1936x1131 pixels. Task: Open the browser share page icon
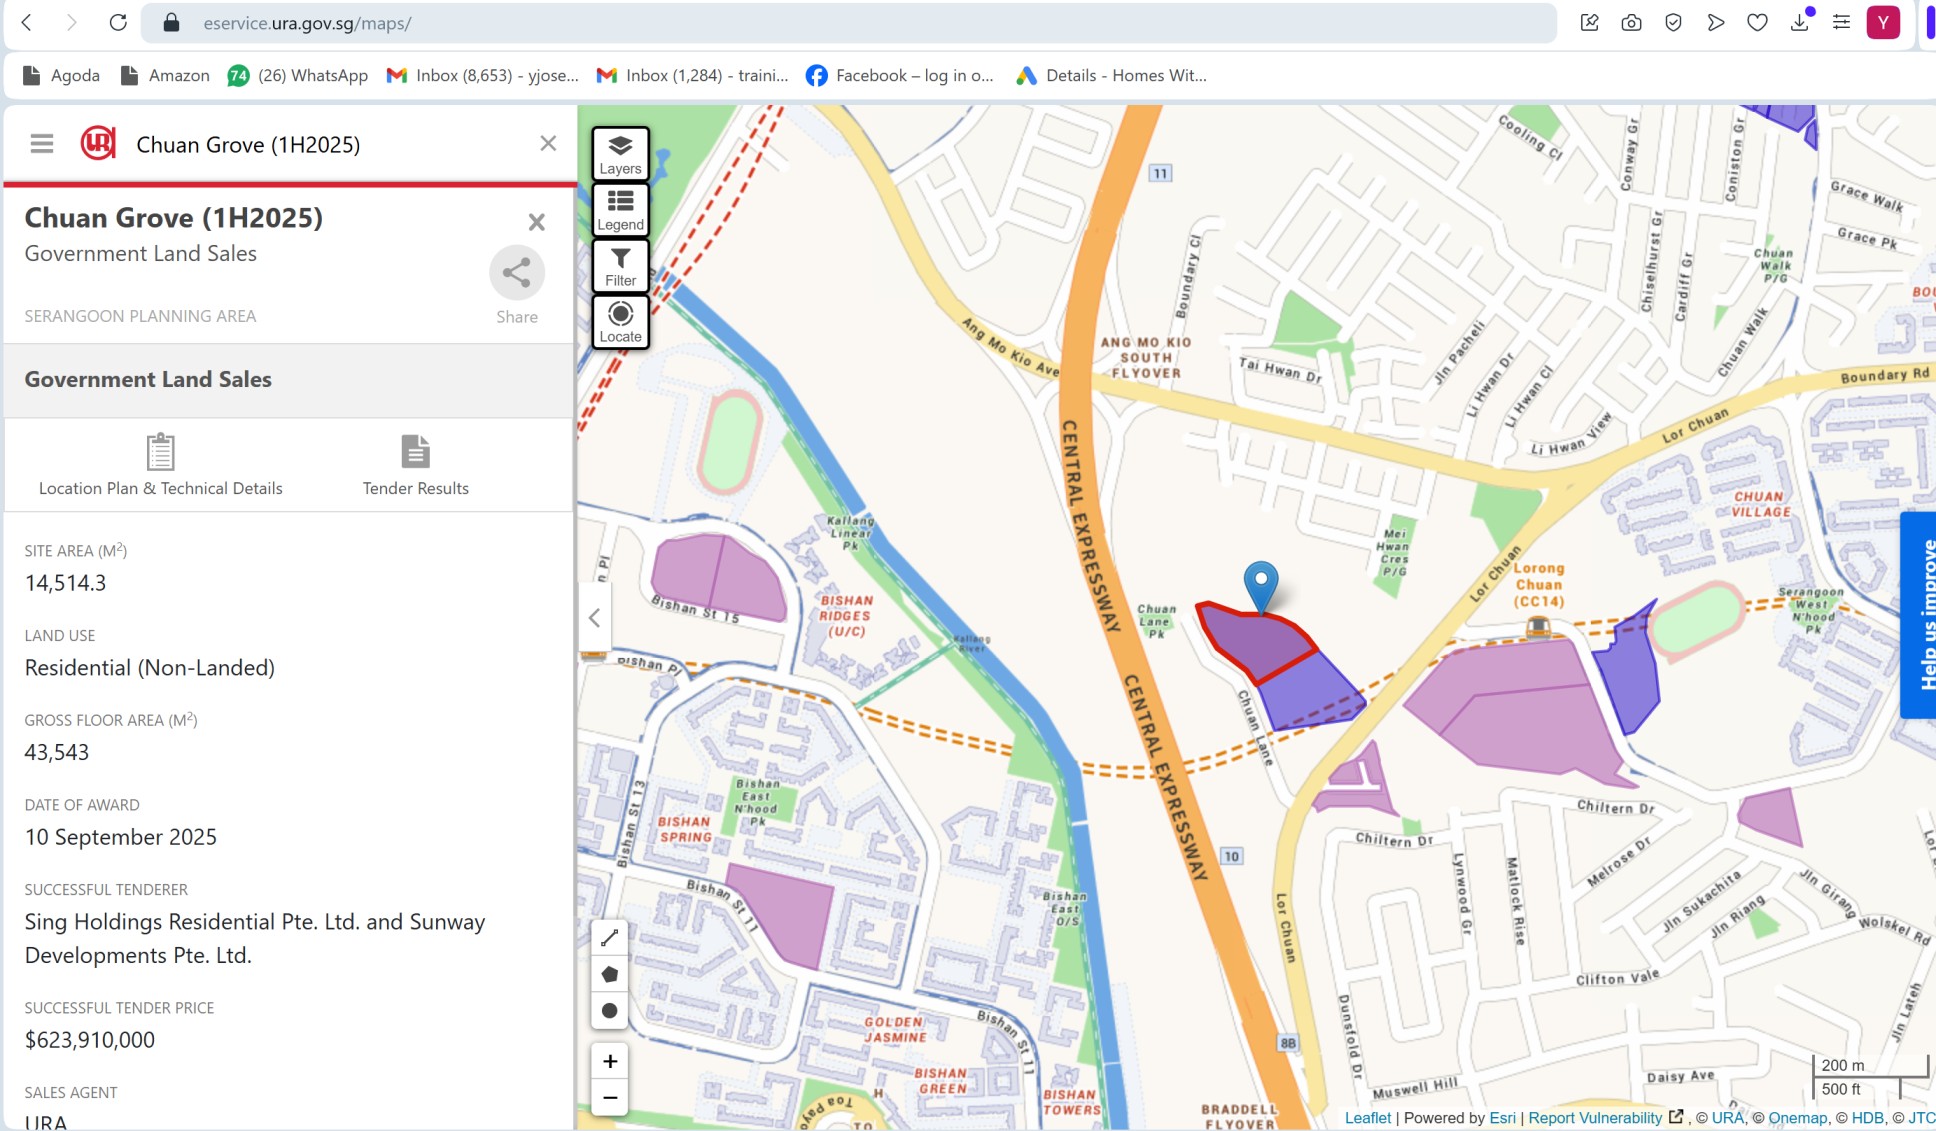coord(1589,22)
